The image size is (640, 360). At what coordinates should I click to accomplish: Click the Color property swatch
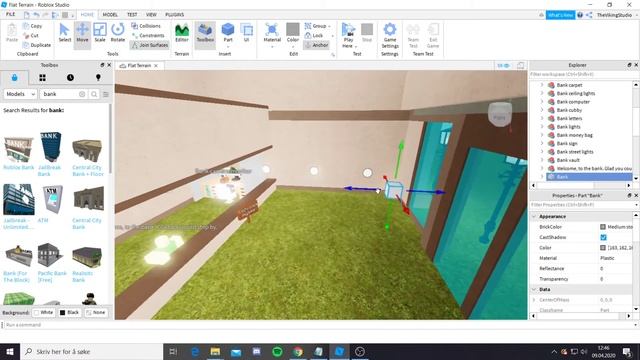tap(603, 248)
